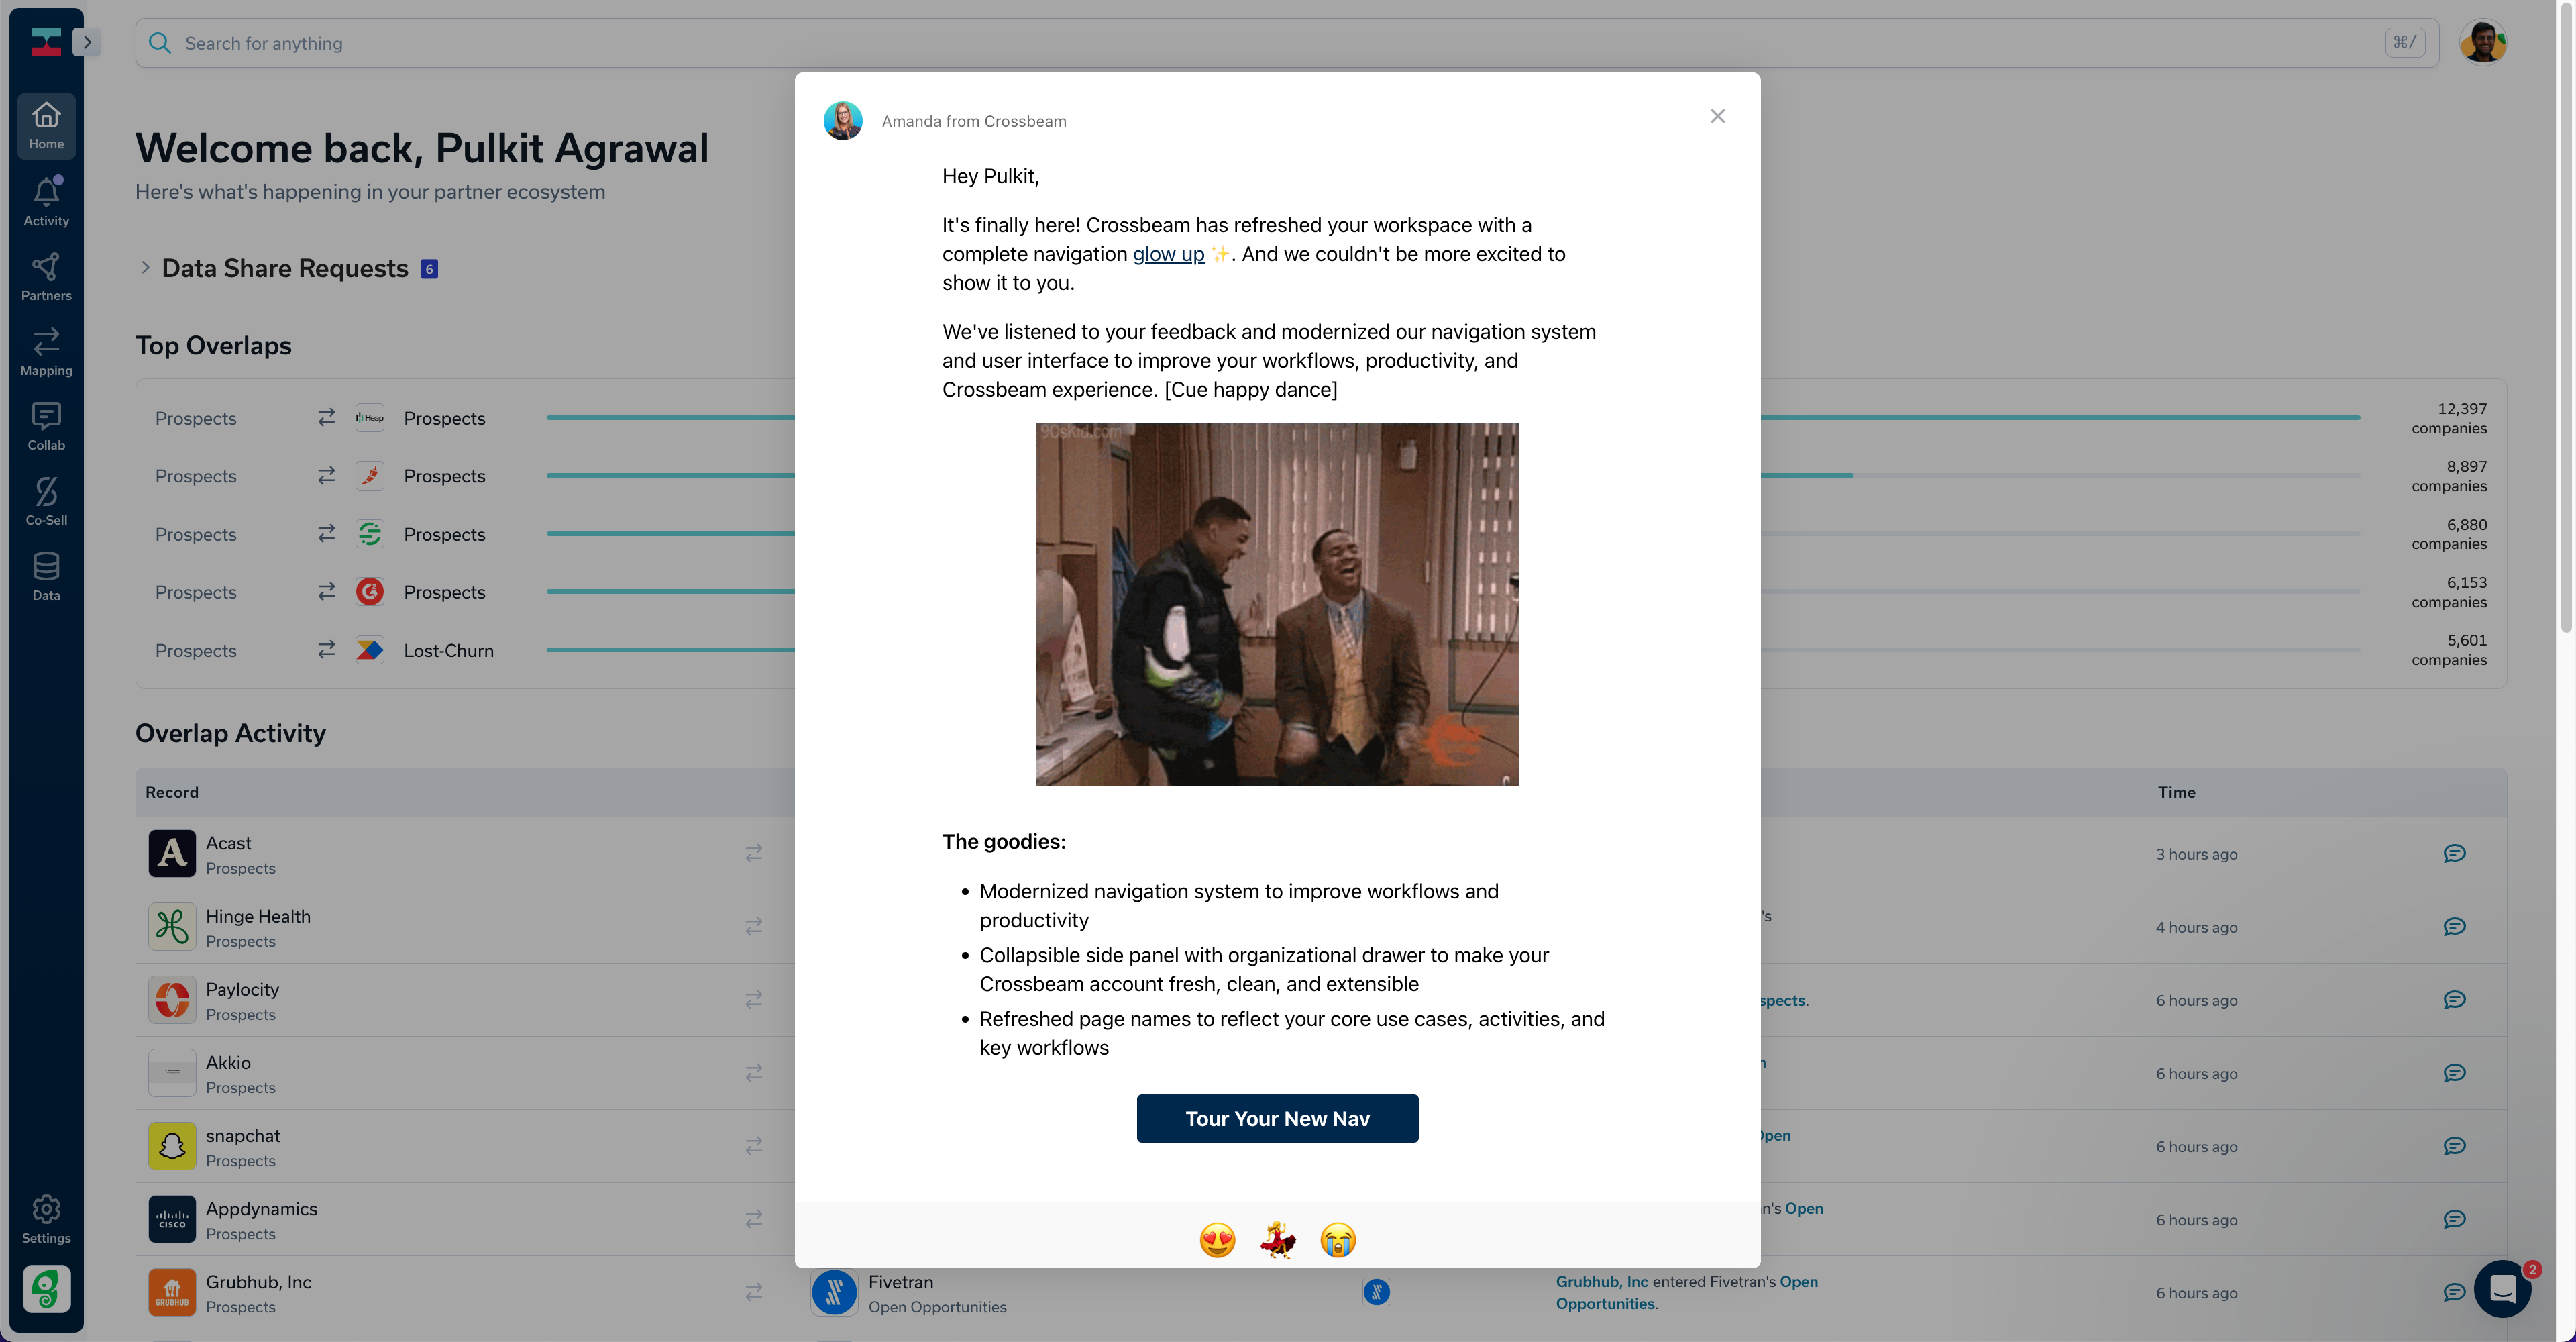Click green organization icon at sidebar bottom
Image resolution: width=2576 pixels, height=1342 pixels.
pyautogui.click(x=46, y=1288)
